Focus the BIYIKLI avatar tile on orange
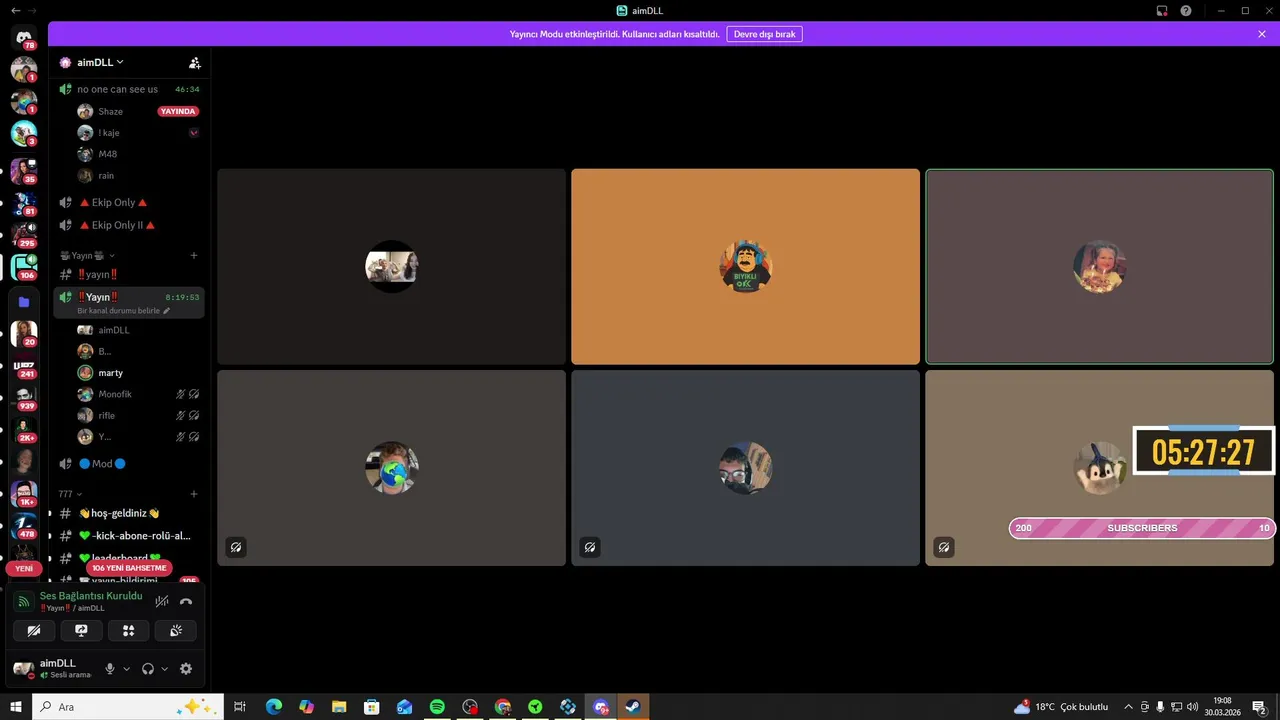This screenshot has height=720, width=1280. (745, 266)
